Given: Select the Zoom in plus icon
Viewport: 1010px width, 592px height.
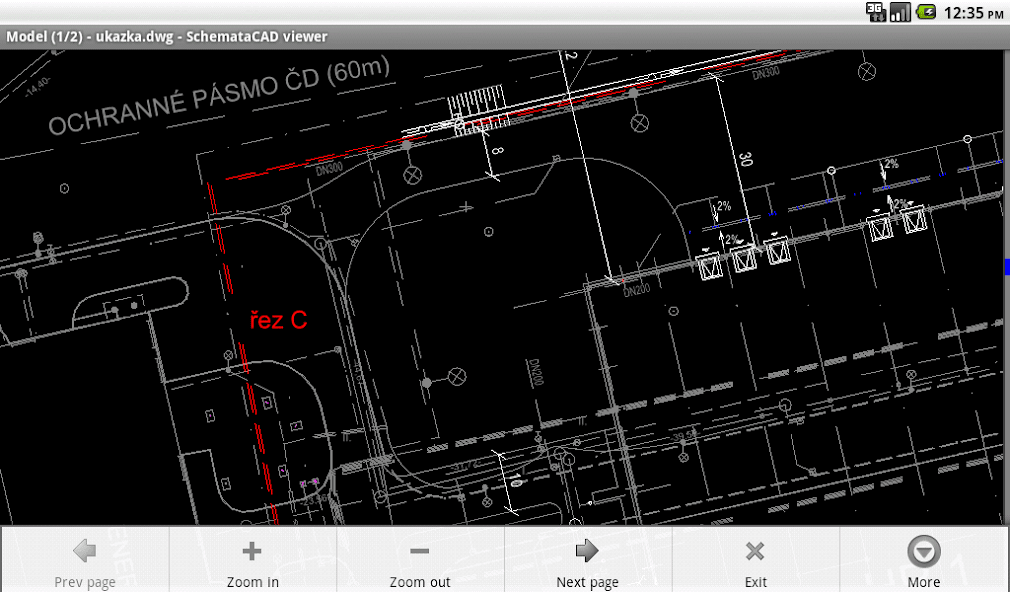Looking at the screenshot, I should coord(251,549).
